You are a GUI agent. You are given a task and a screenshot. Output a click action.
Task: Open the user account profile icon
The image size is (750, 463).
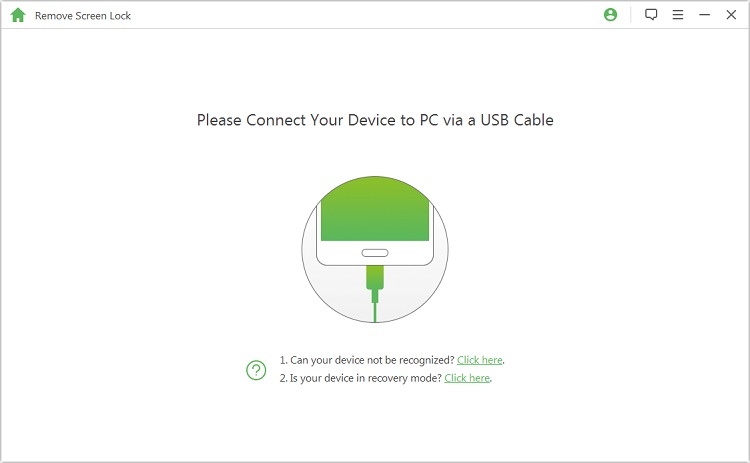click(x=611, y=15)
